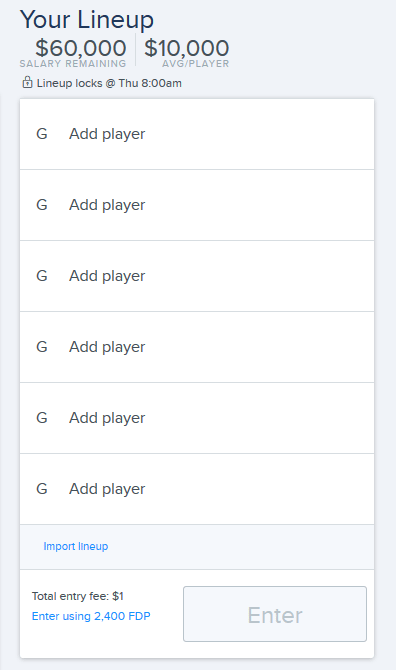The height and width of the screenshot is (670, 396).
Task: Click the G position label in the first row
Action: click(42, 134)
